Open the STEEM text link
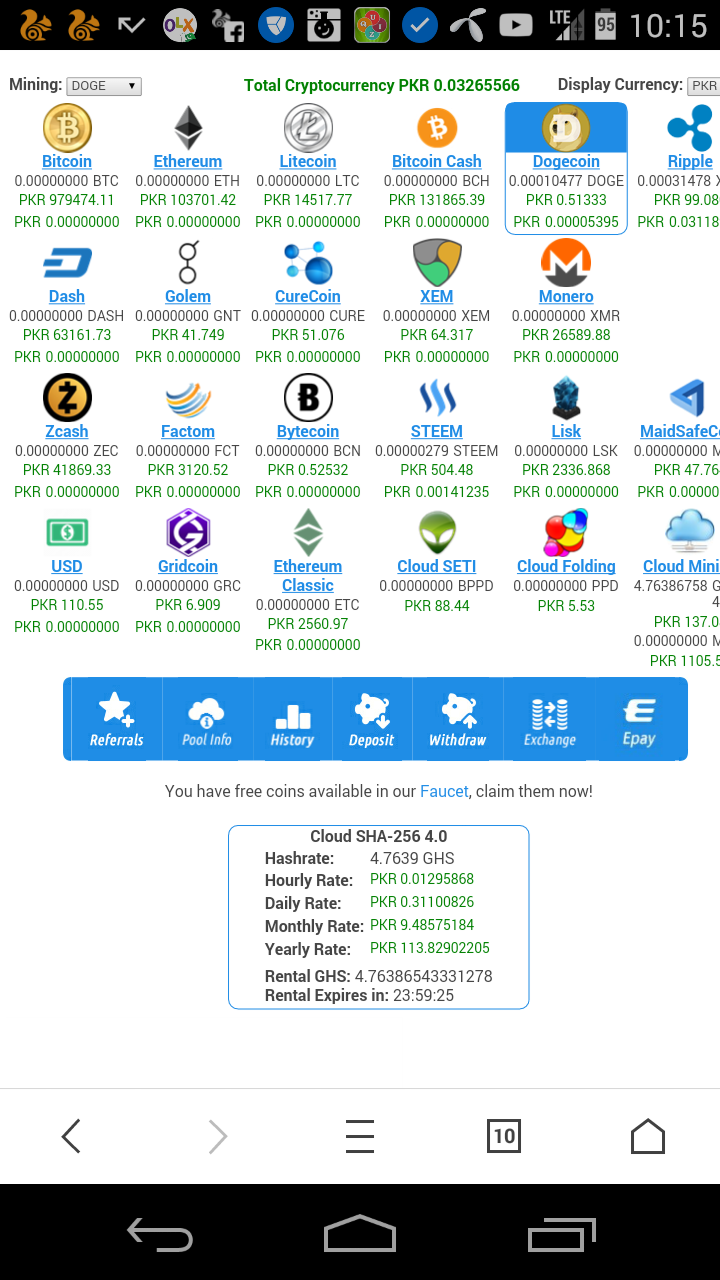 coord(437,431)
